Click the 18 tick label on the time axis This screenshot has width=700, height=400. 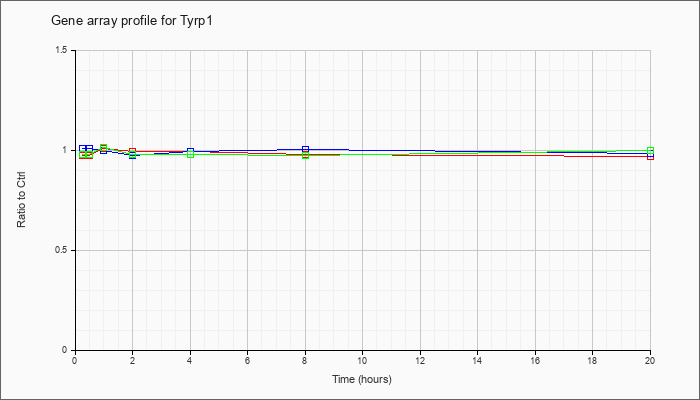592,360
